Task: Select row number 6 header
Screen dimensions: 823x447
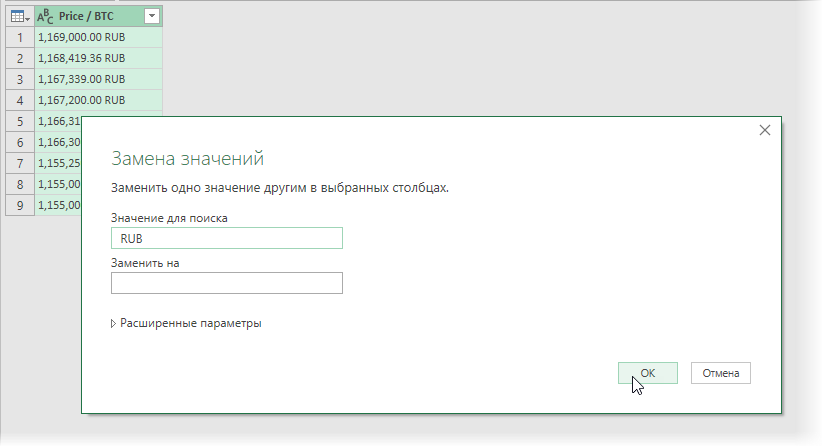Action: pyautogui.click(x=20, y=142)
